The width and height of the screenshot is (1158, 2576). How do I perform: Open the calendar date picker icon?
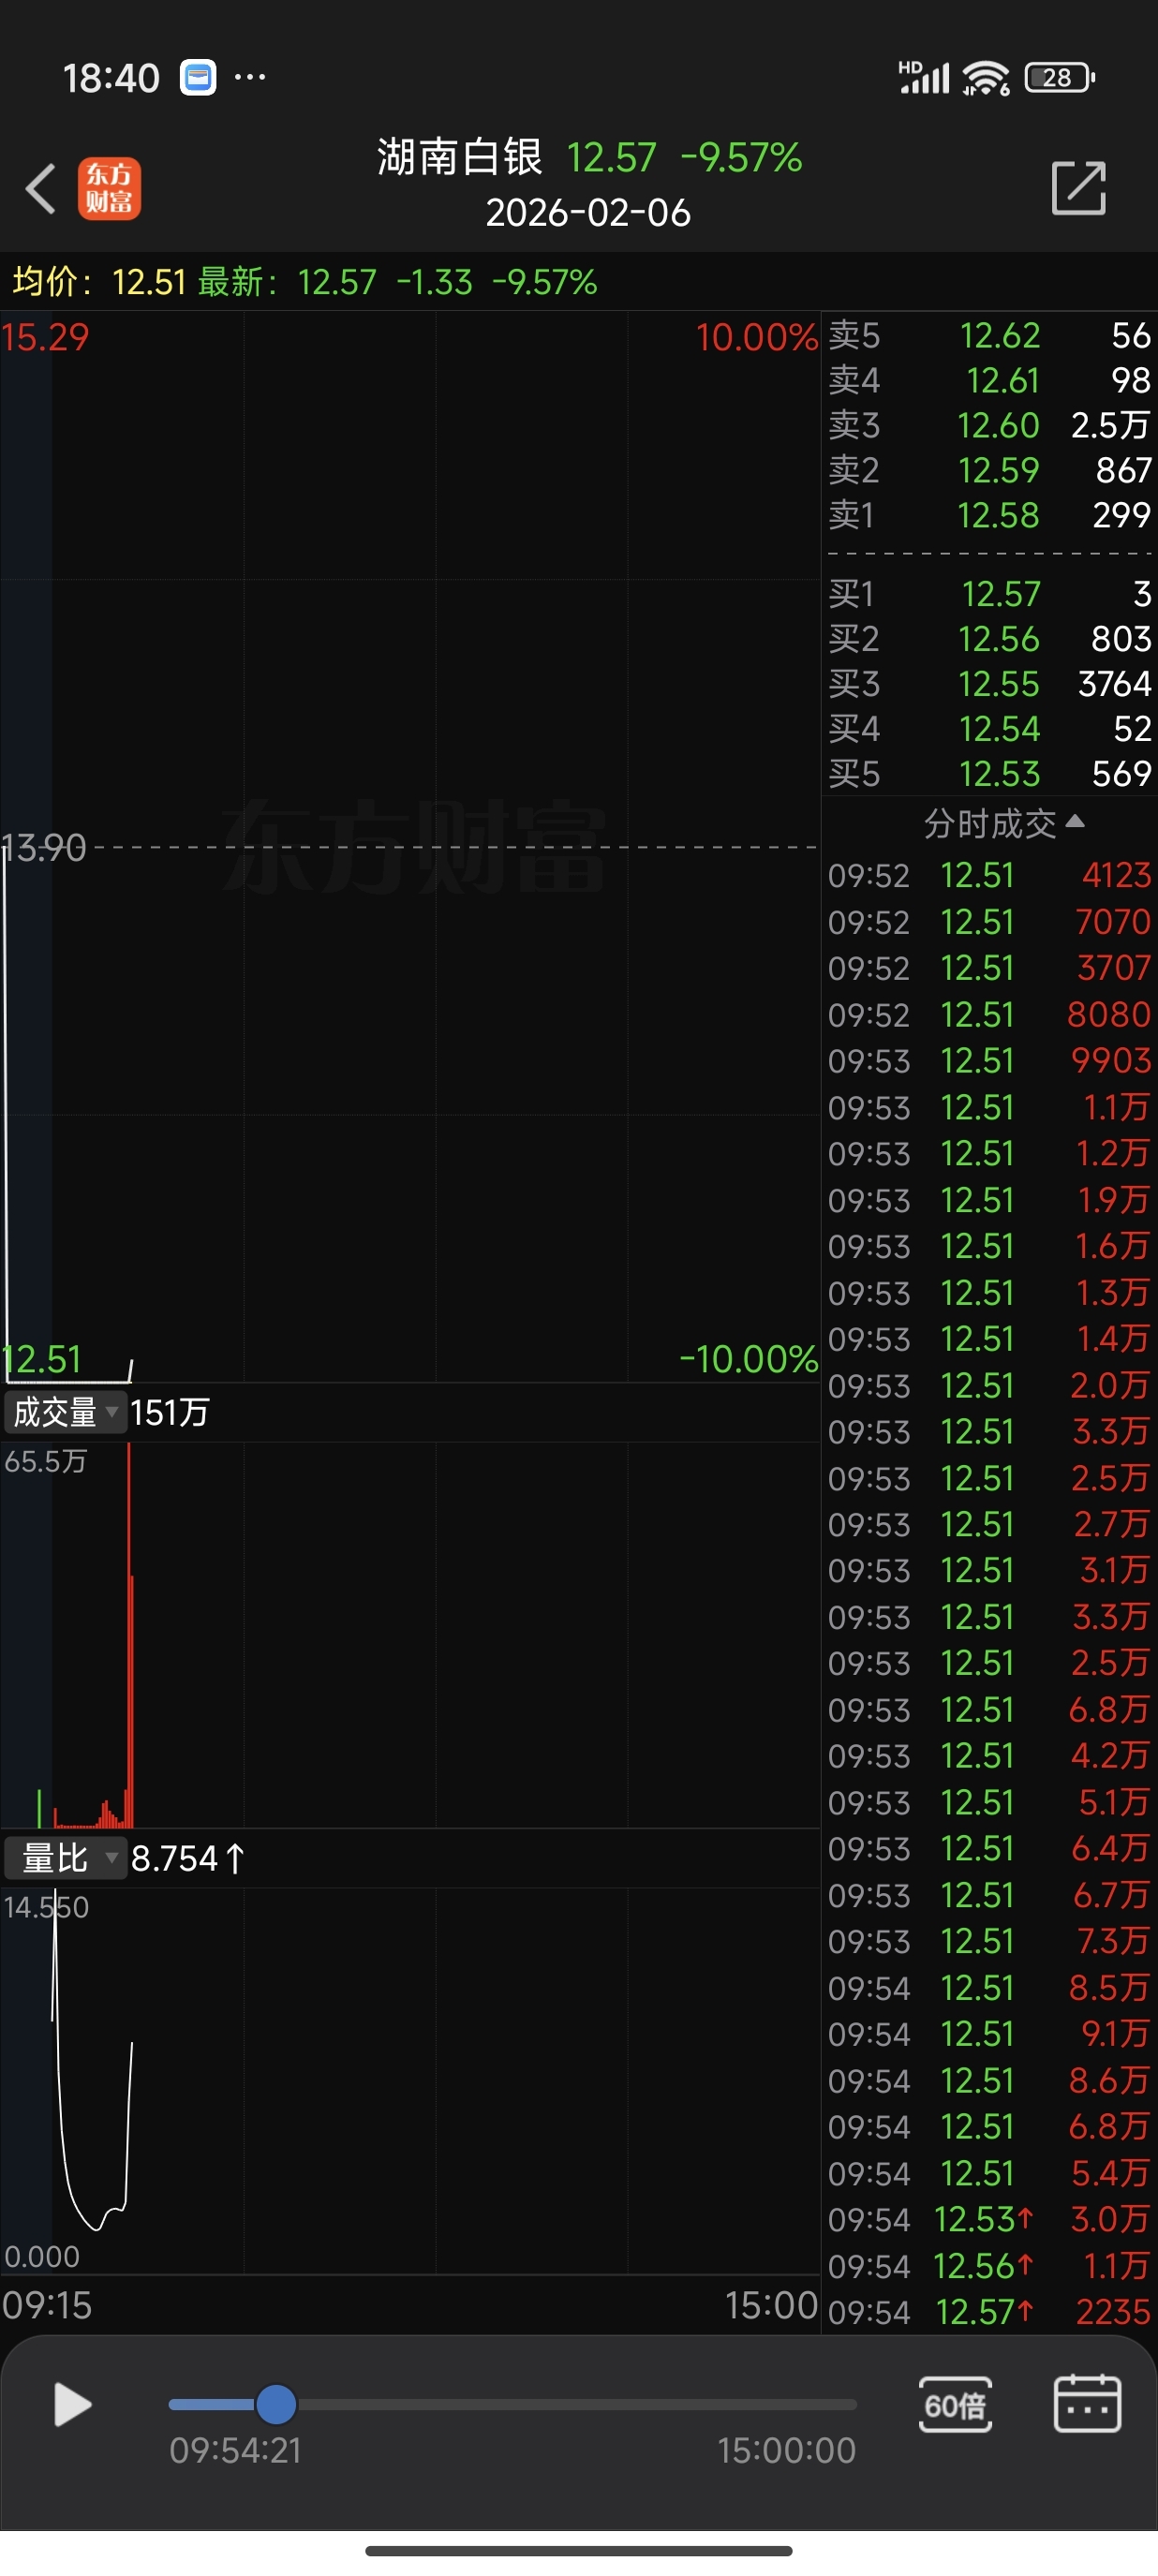coord(1087,2403)
